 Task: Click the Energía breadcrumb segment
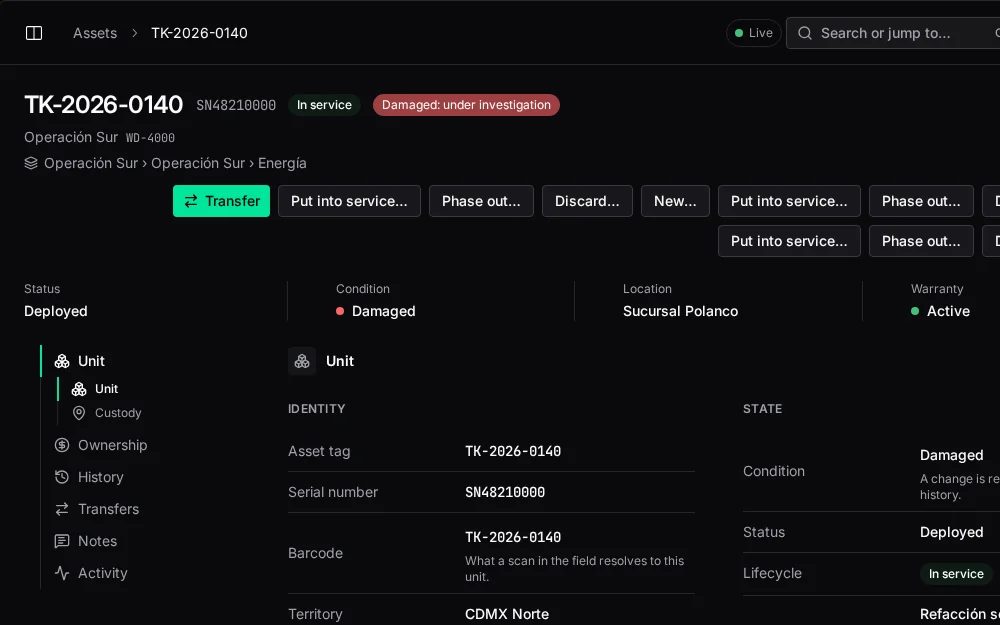[x=282, y=163]
